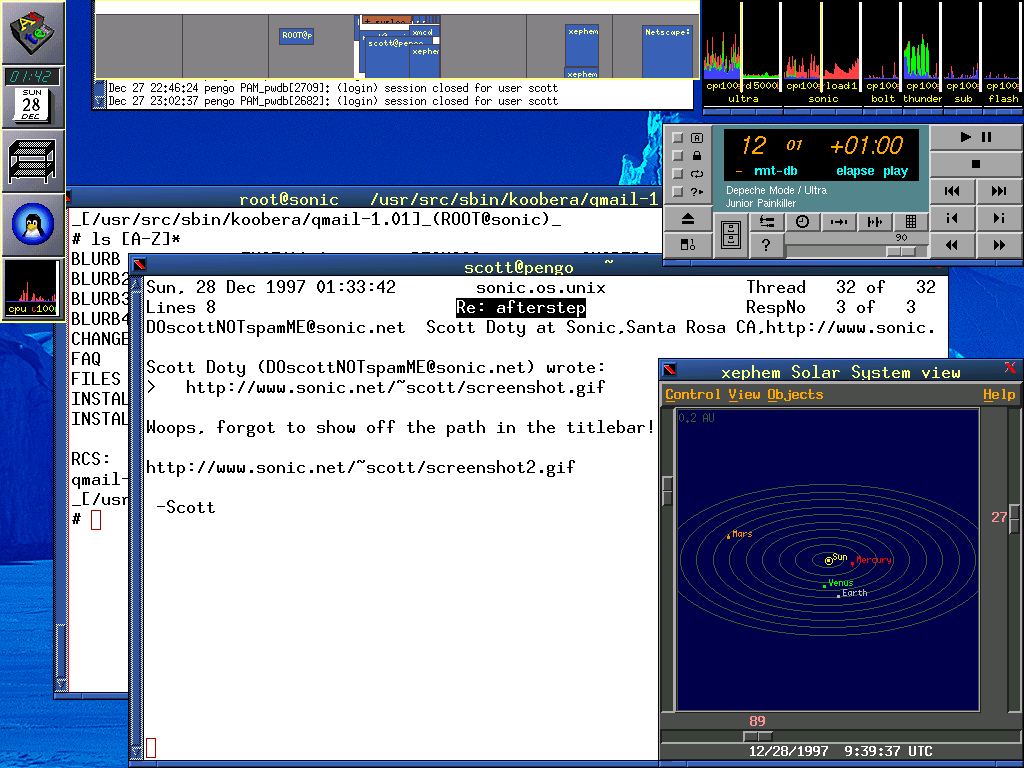Select the Earth label in solar system view
Screen dimensions: 1024x768
[x=854, y=594]
